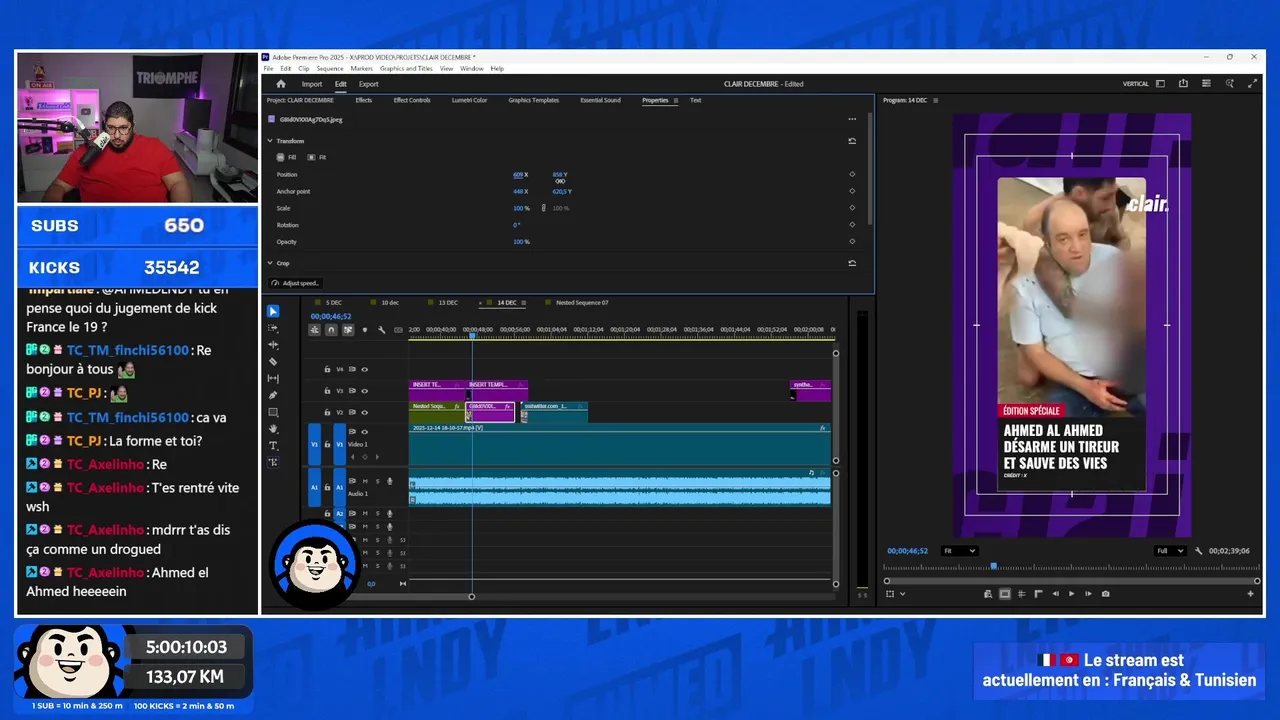
Task: Open timeline display settings wrench
Action: click(x=381, y=330)
